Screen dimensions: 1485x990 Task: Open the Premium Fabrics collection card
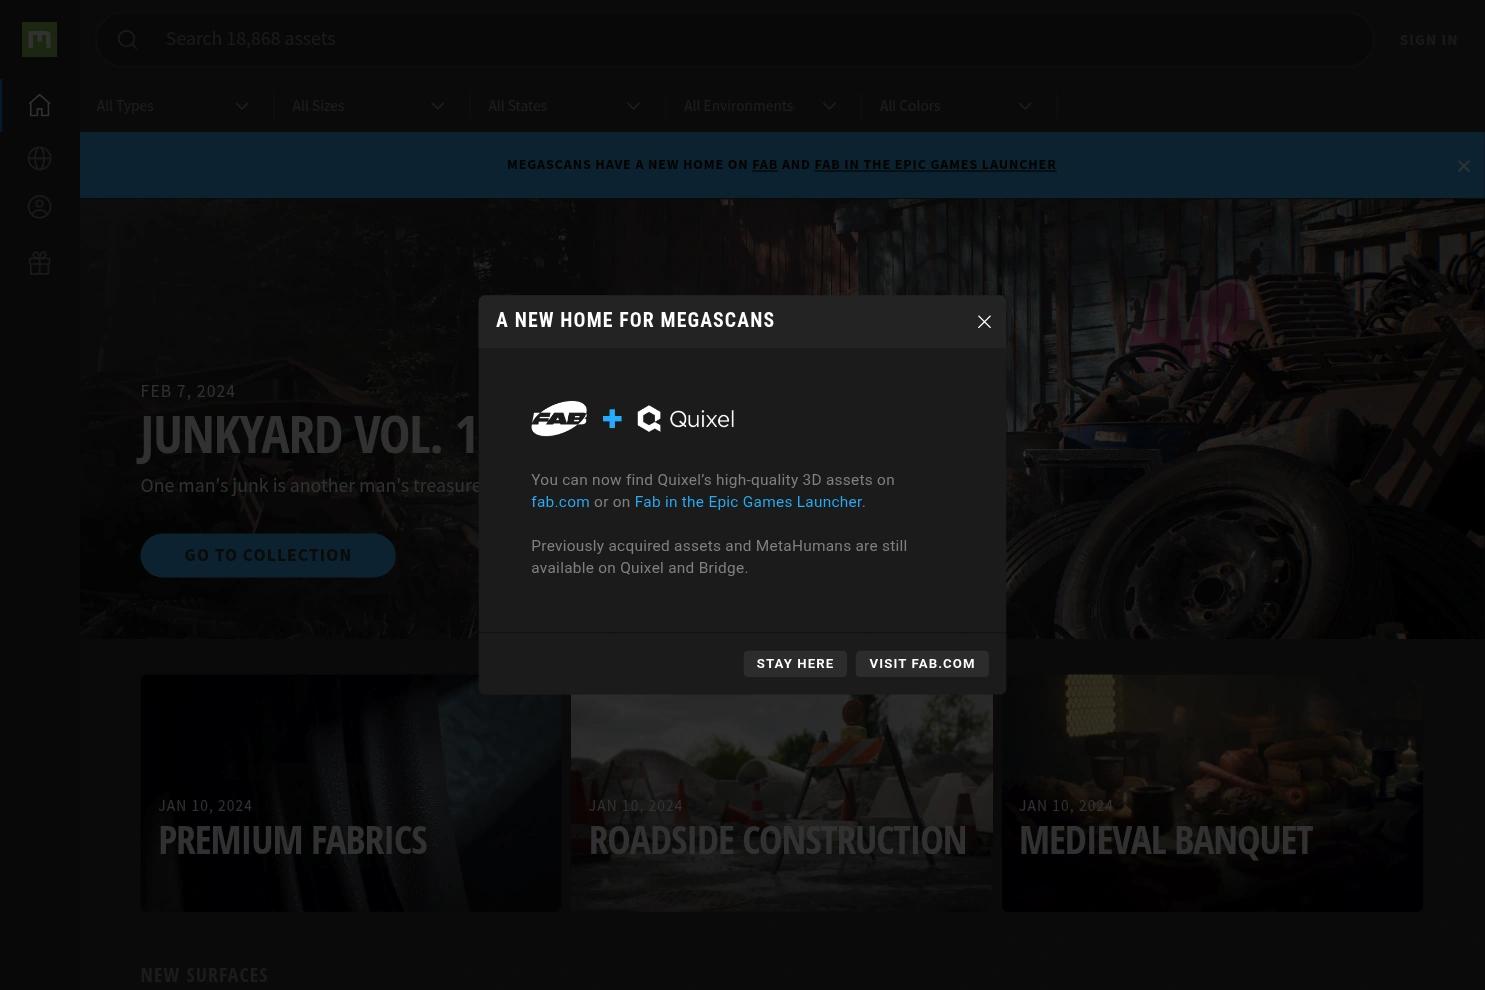coord(351,793)
